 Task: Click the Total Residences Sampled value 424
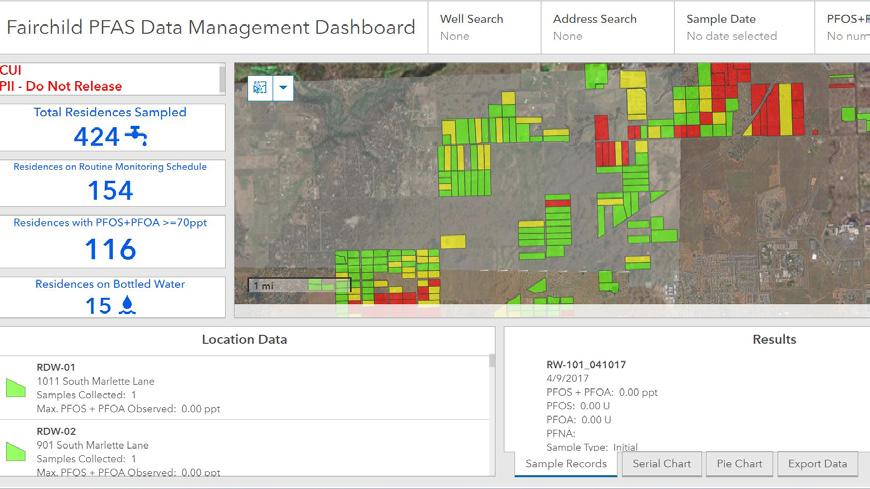pyautogui.click(x=97, y=137)
